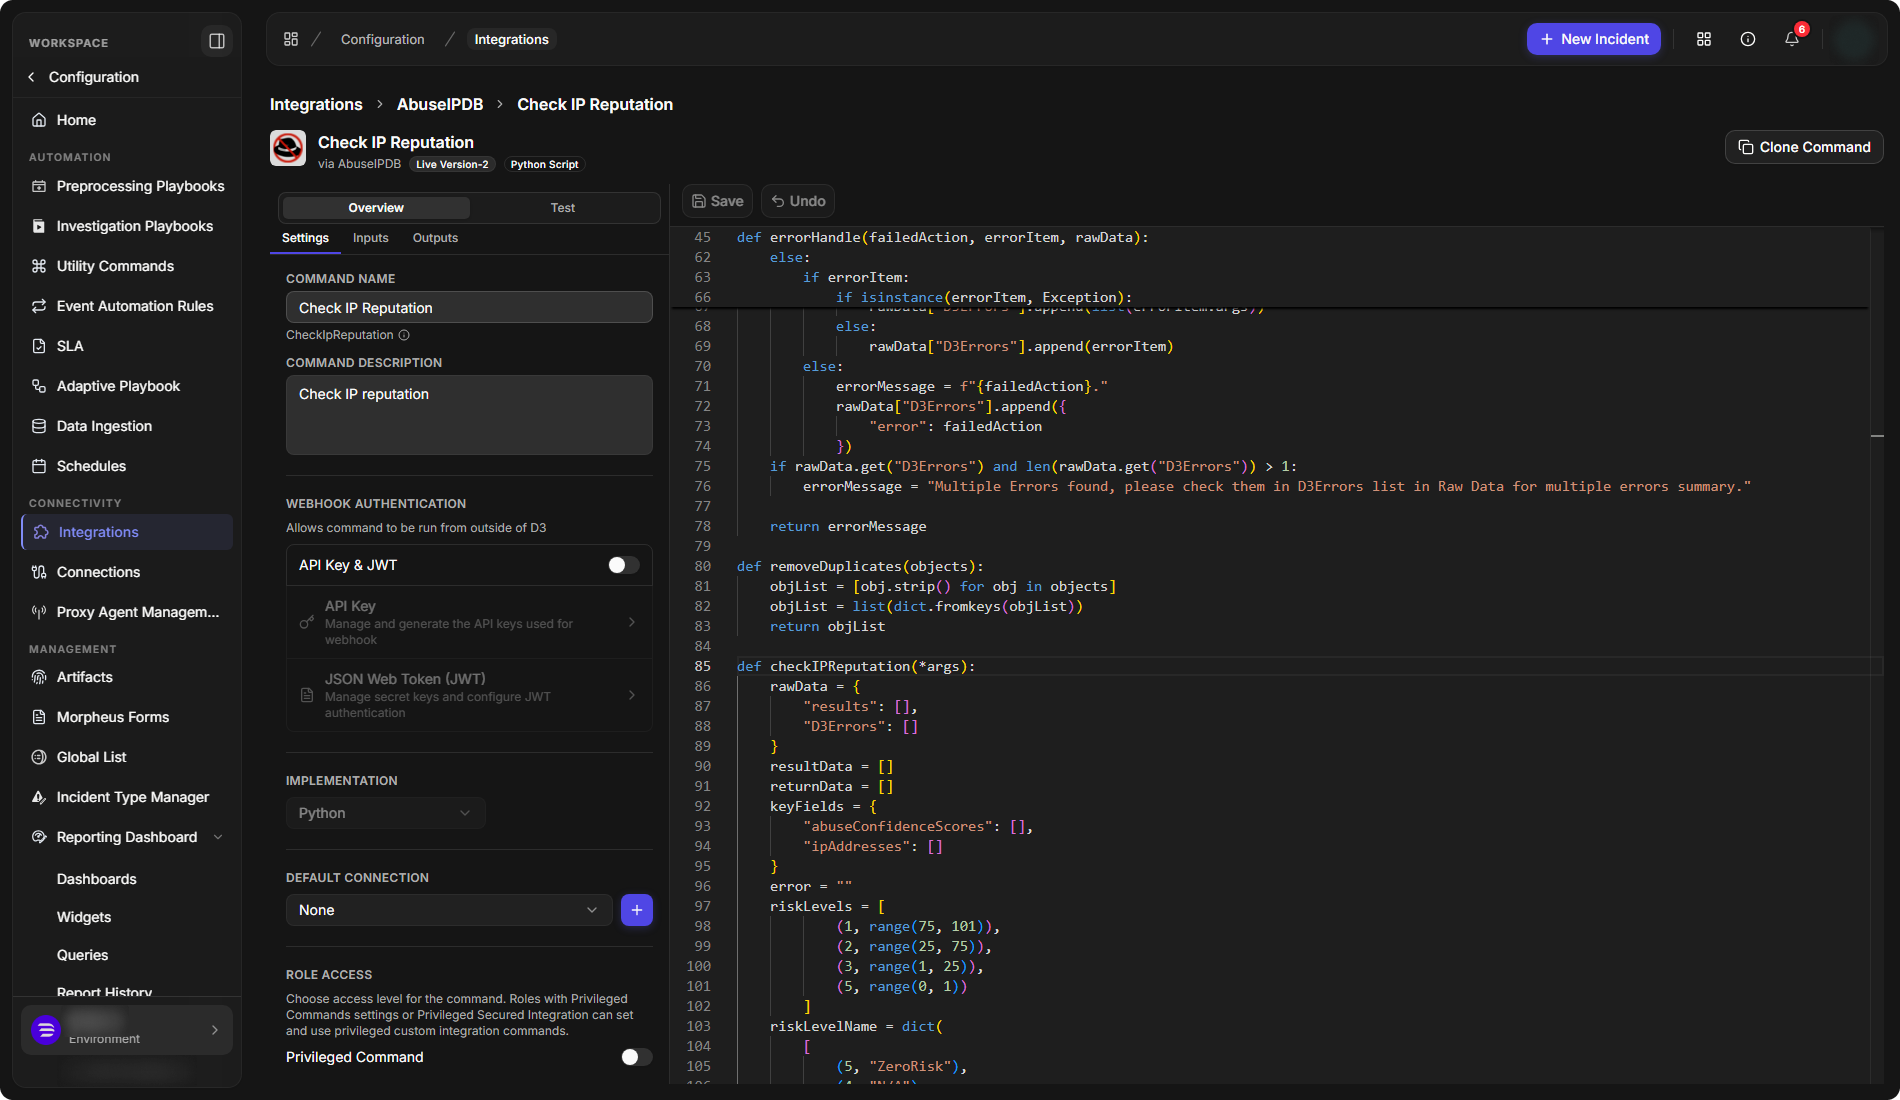Viewport: 1900px width, 1100px height.
Task: Enable the Privileged Command switch
Action: [x=636, y=1057]
